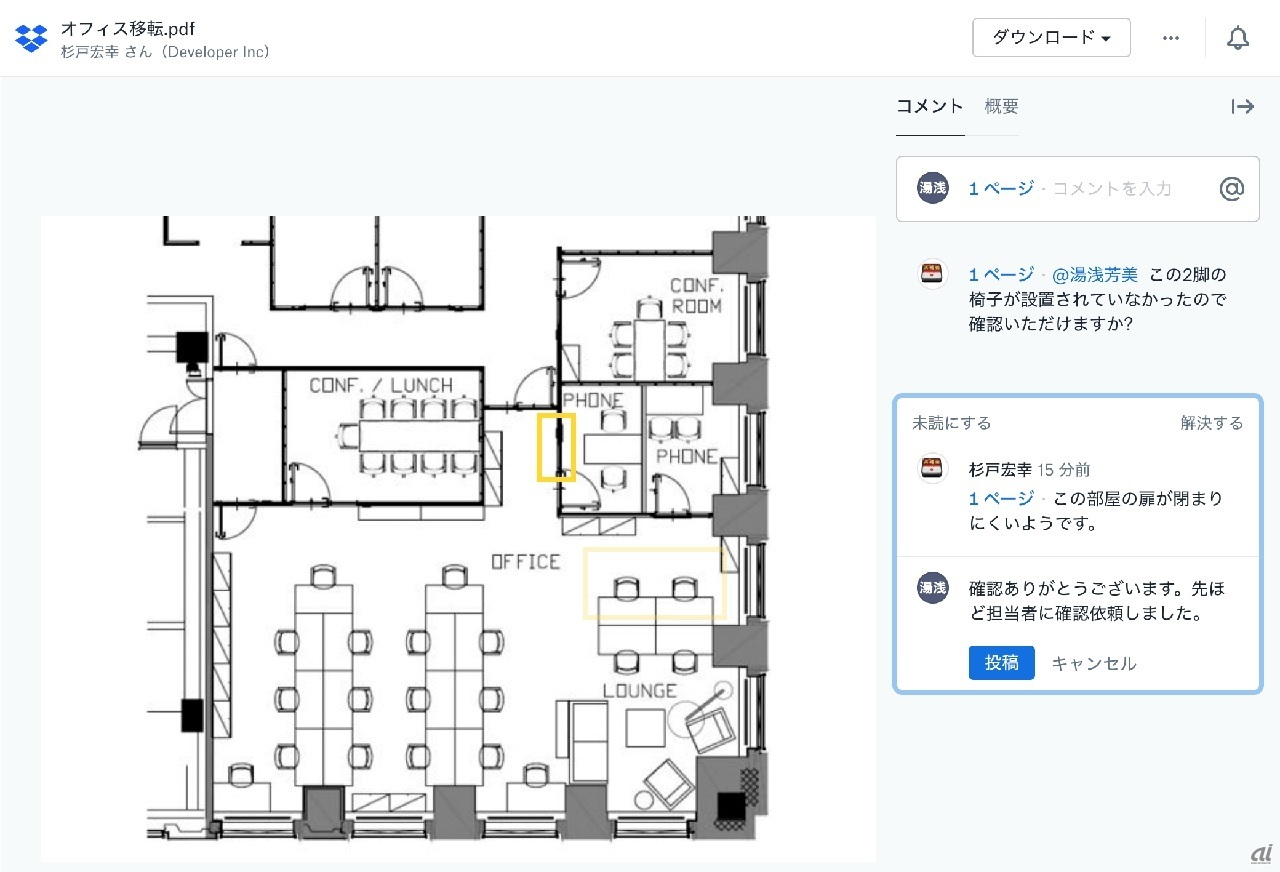Open the 1 ページ link in the chair comment

click(1001, 275)
